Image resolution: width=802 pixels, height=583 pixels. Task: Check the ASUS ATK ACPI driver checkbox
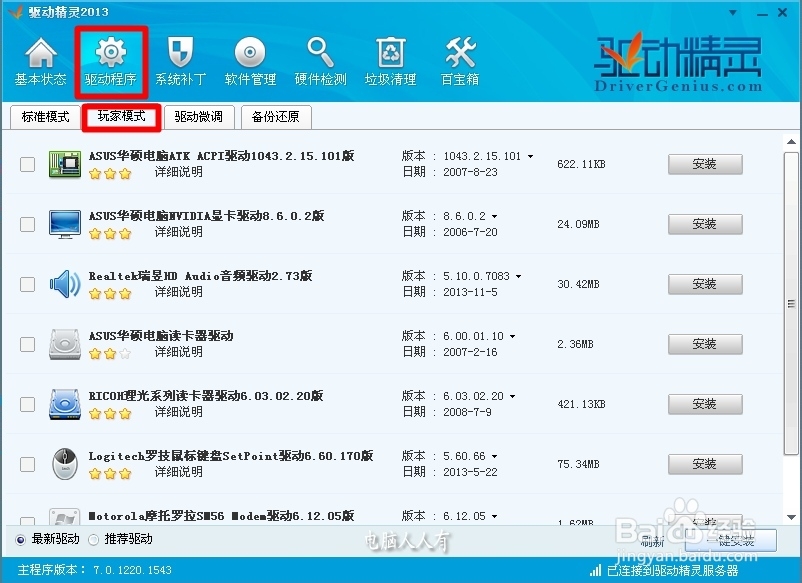27,164
